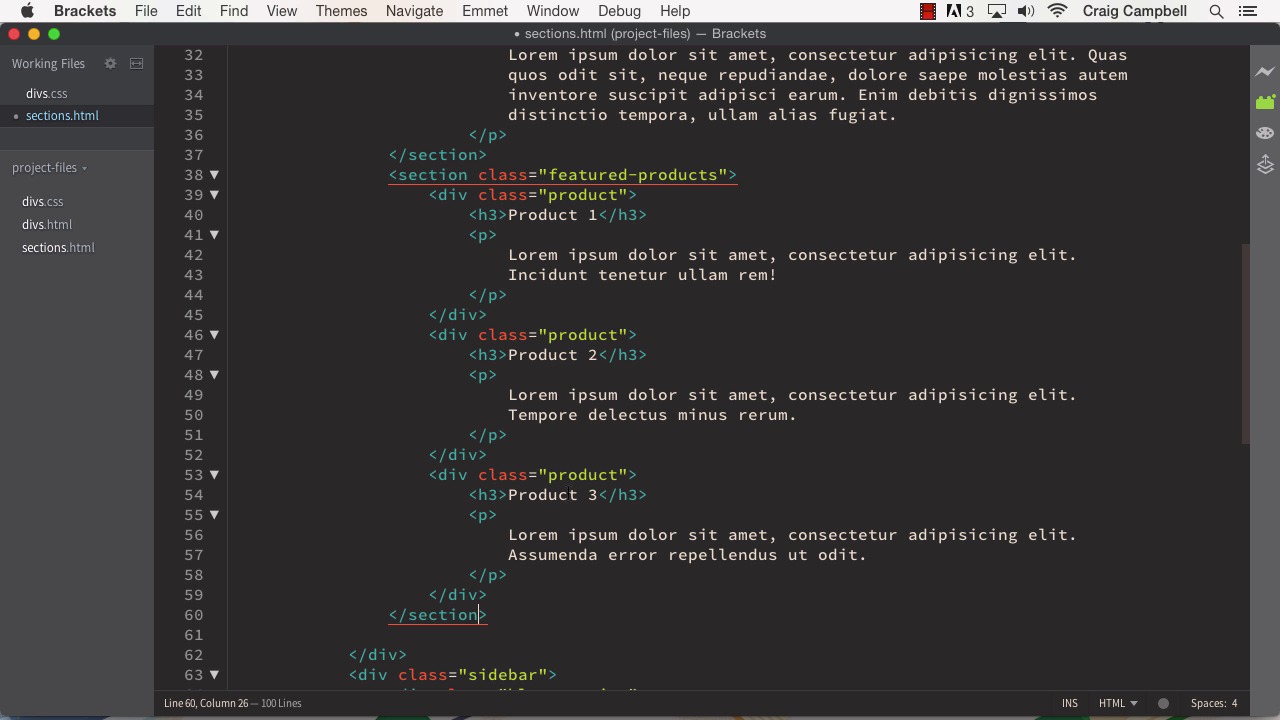Click the closing </section> tag on line 37
The width and height of the screenshot is (1280, 720).
(x=438, y=155)
